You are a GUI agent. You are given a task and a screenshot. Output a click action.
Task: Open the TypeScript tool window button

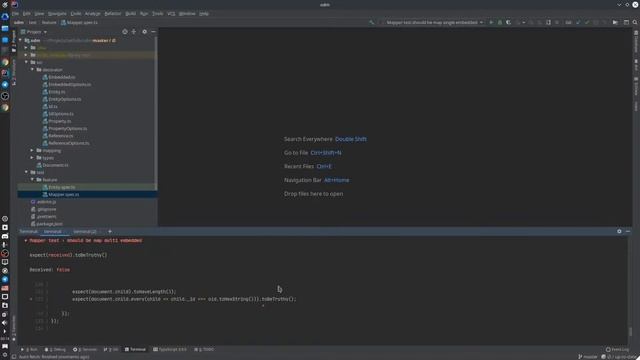click(170, 349)
